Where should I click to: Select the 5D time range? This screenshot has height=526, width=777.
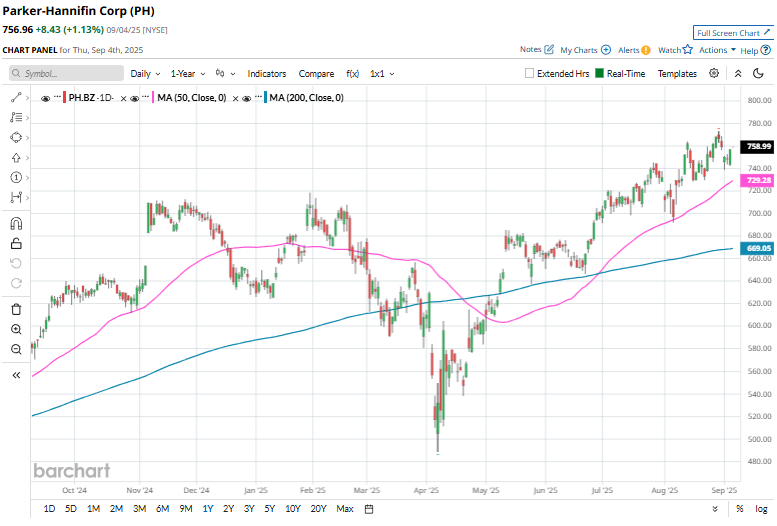(x=71, y=509)
